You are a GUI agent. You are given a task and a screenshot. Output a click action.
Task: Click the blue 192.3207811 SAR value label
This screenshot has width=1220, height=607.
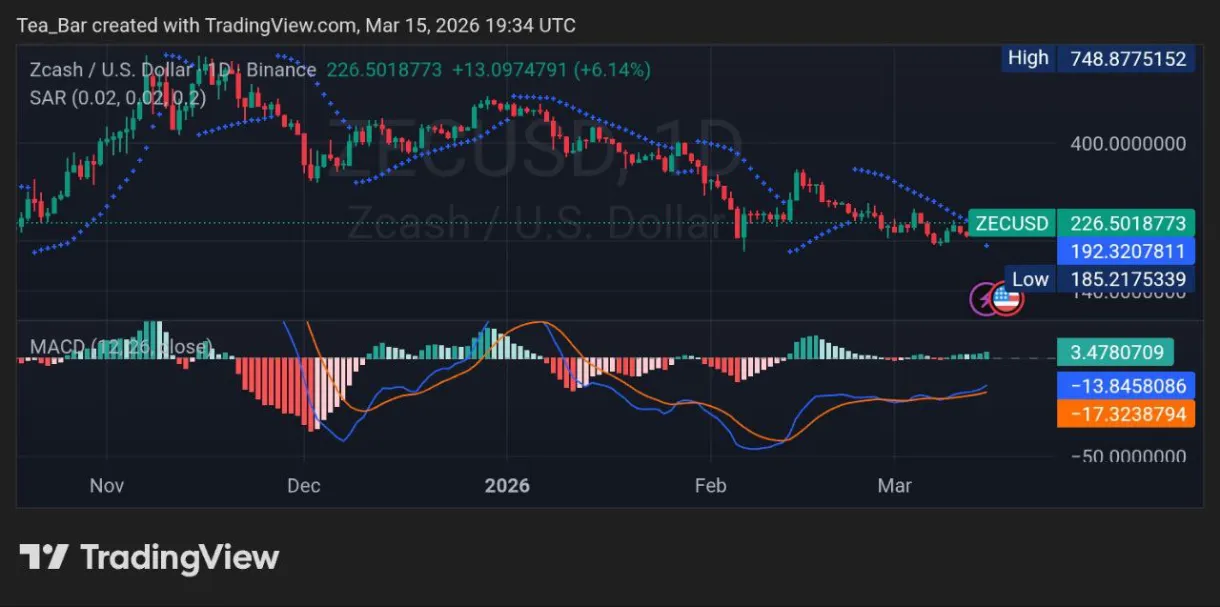point(1126,251)
